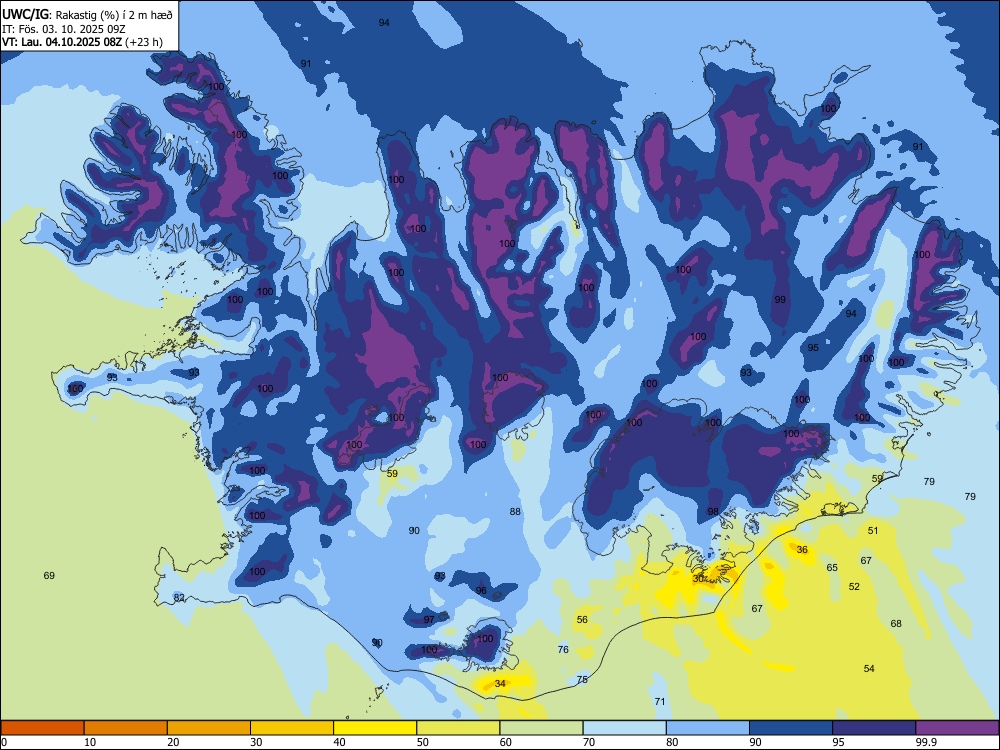Select the 90–95 dark blue legend swatch
1000x750 pixels.
click(x=791, y=728)
